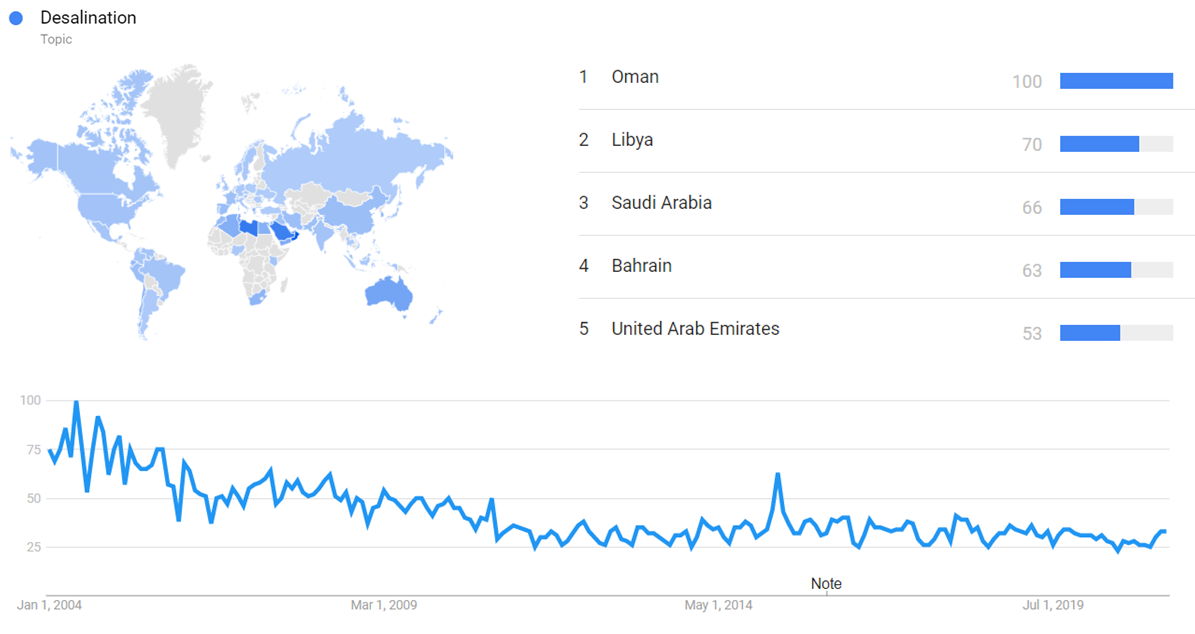This screenshot has width=1195, height=634.
Task: Click the Jan 1, 2004 axis label
Action: click(x=48, y=605)
